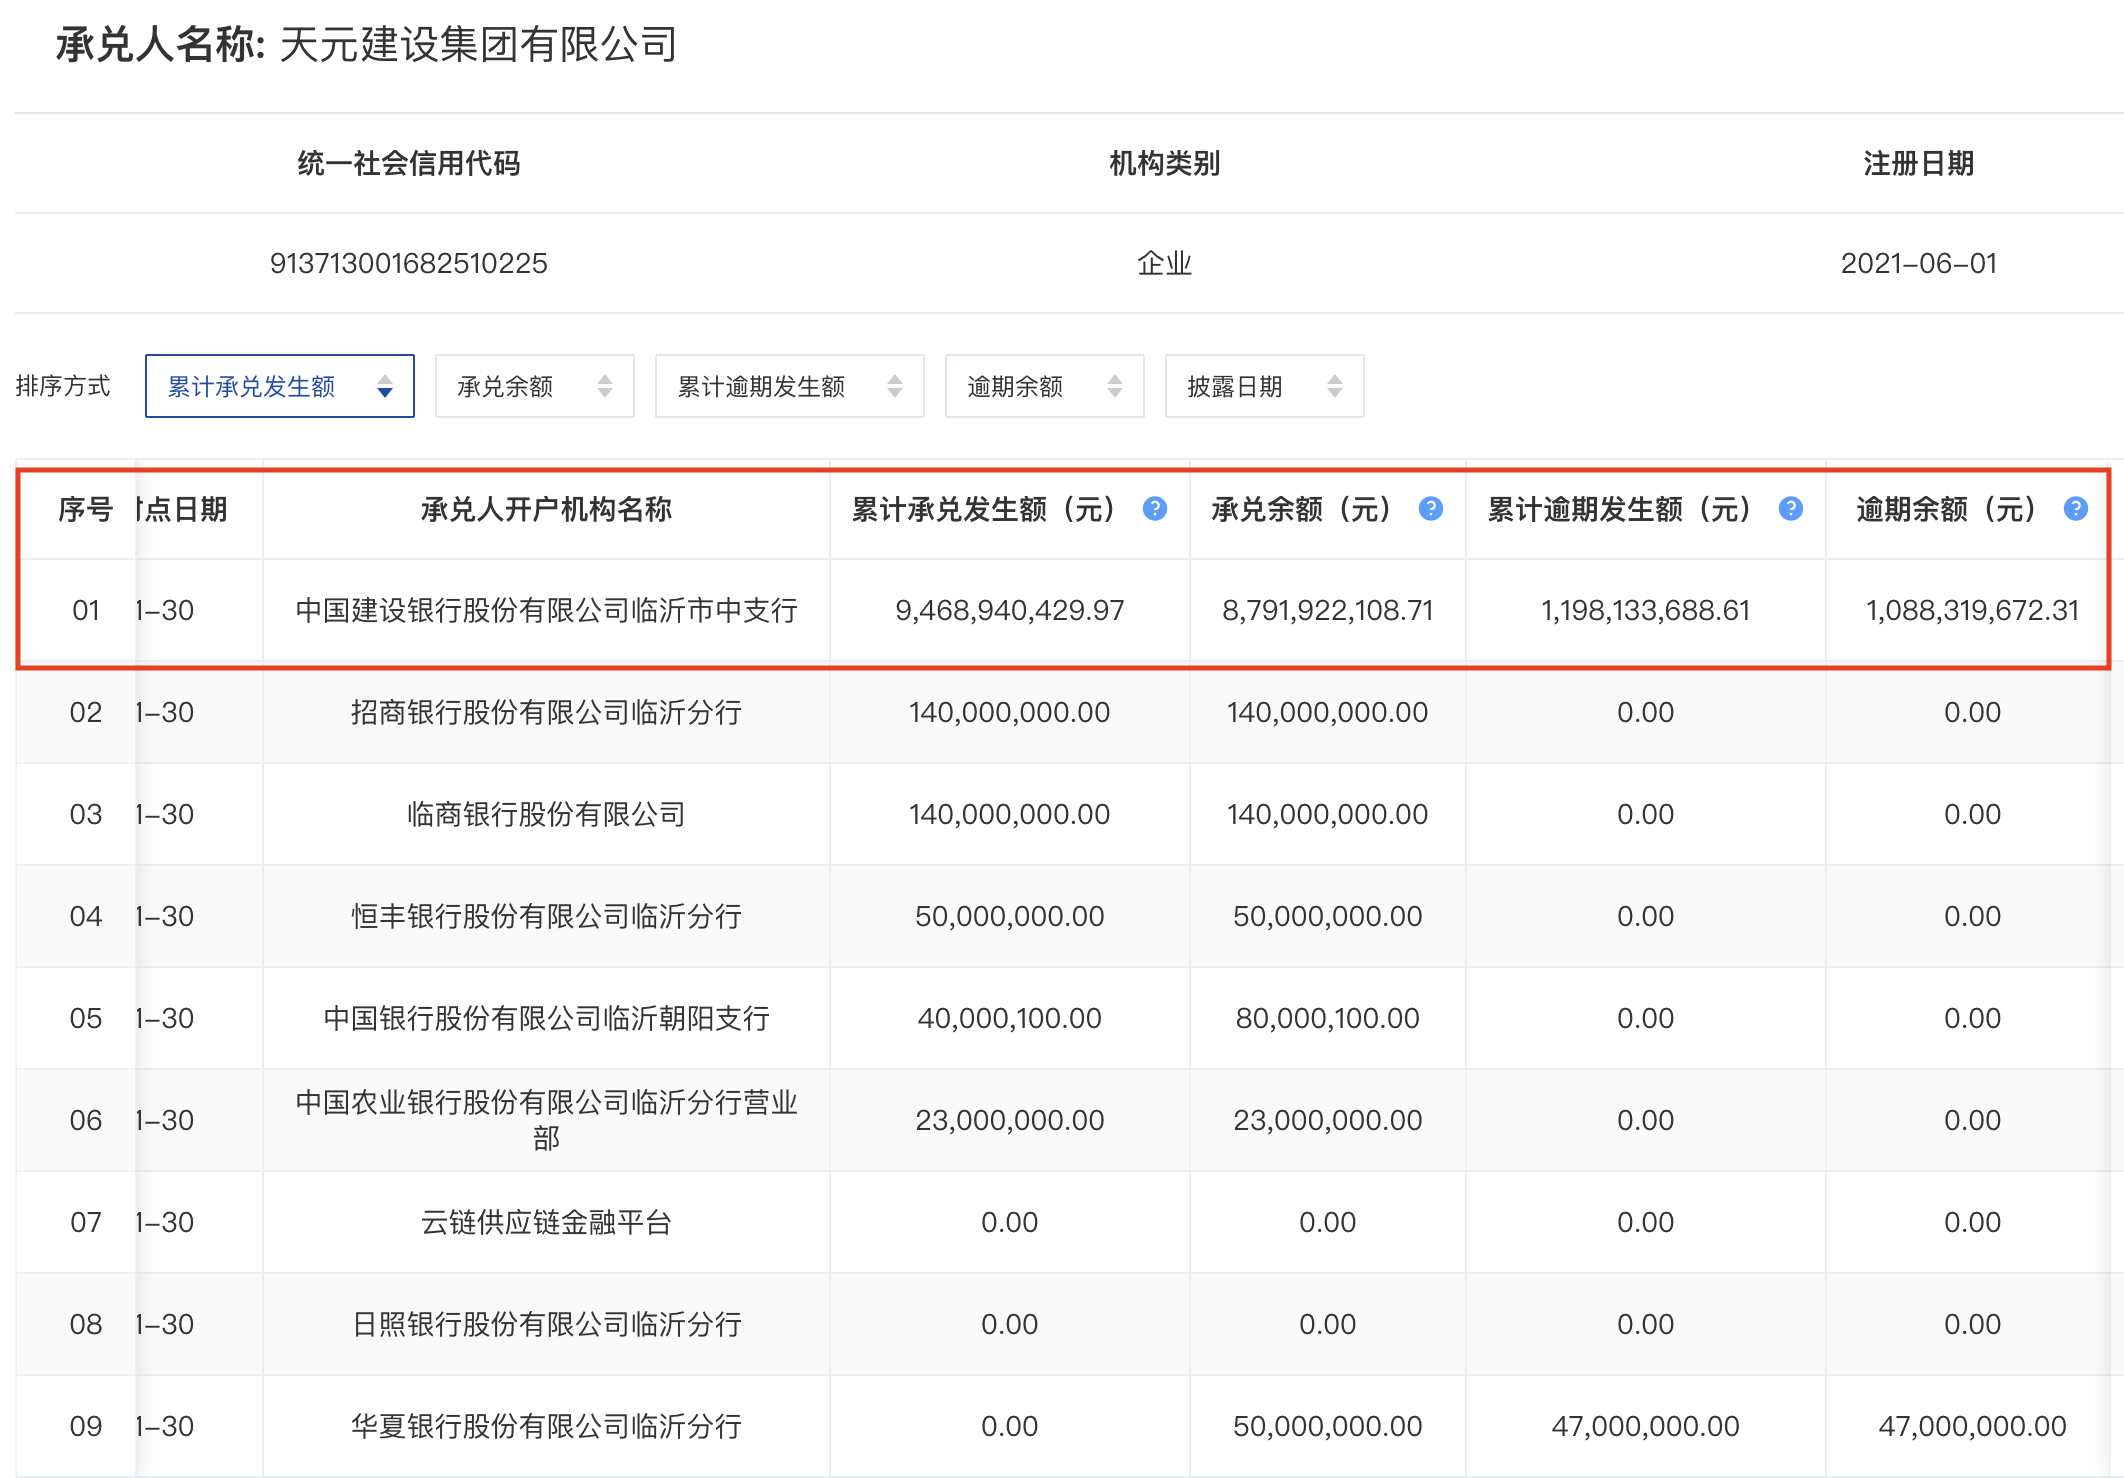Image resolution: width=2124 pixels, height=1478 pixels.
Task: Click sort arrows in 累计承兑发生额 sort box
Action: tap(385, 386)
